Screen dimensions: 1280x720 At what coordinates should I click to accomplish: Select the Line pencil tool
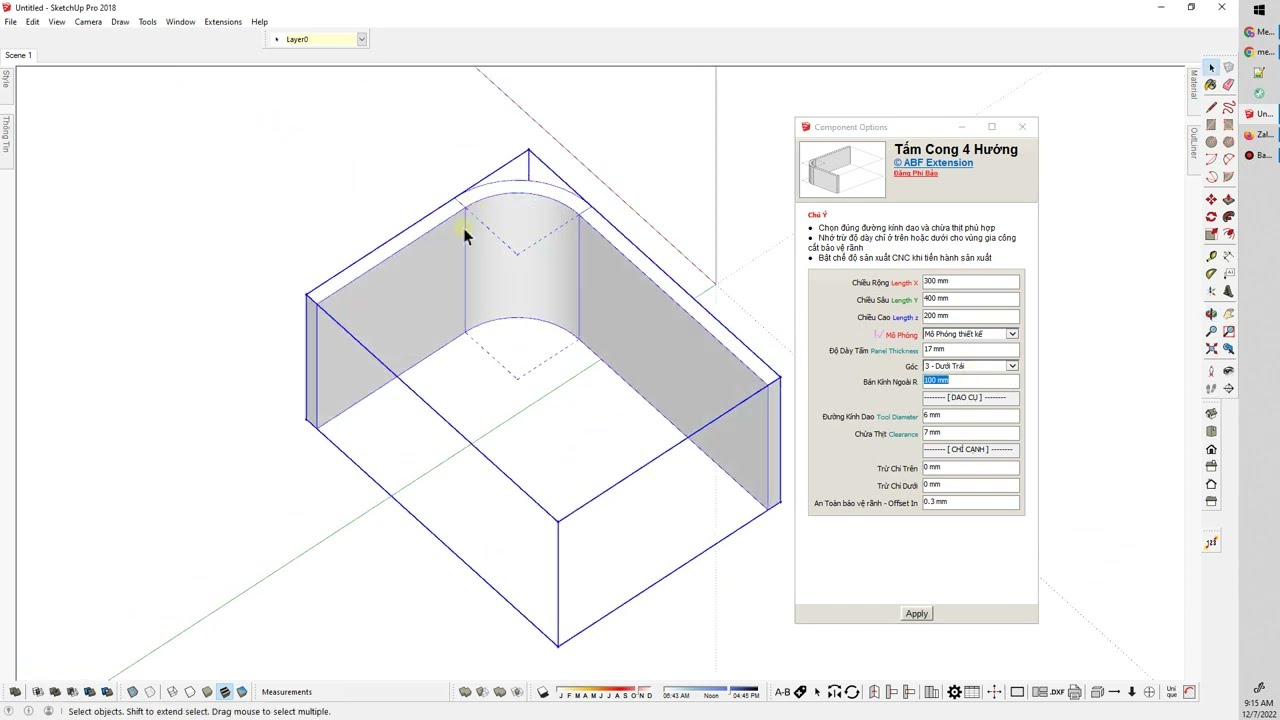pos(1211,107)
